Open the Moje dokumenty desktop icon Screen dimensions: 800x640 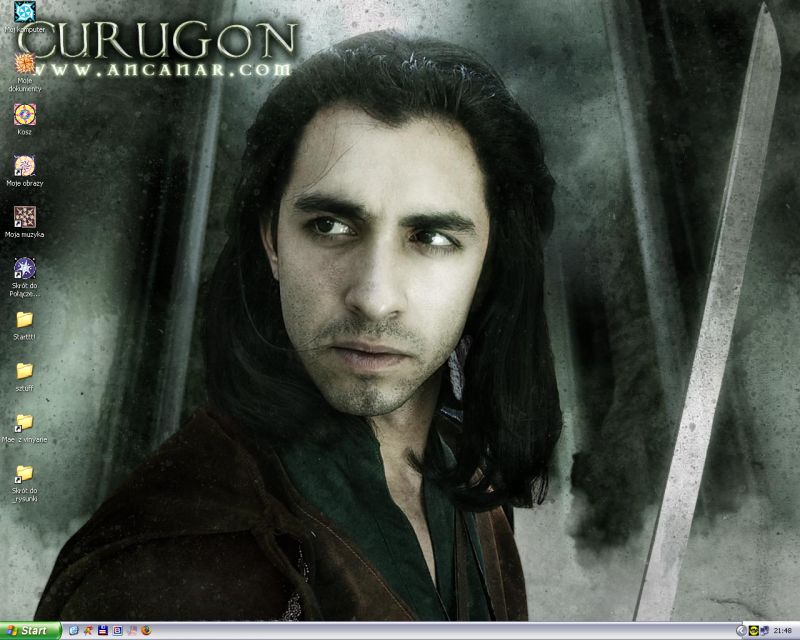[x=24, y=63]
